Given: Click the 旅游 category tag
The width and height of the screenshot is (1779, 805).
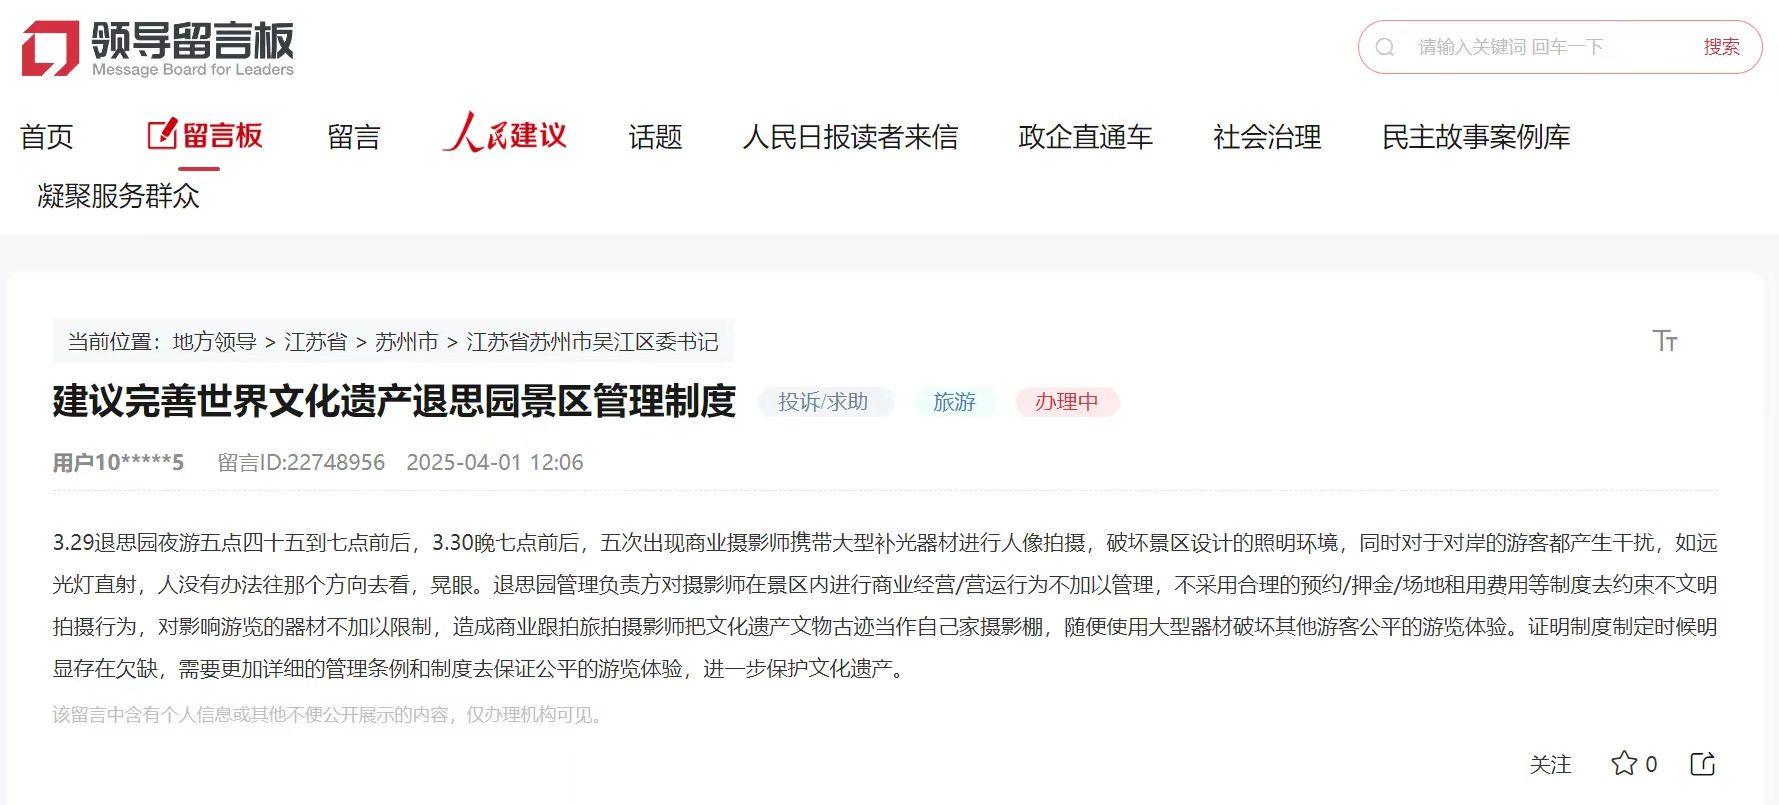Looking at the screenshot, I should [954, 402].
